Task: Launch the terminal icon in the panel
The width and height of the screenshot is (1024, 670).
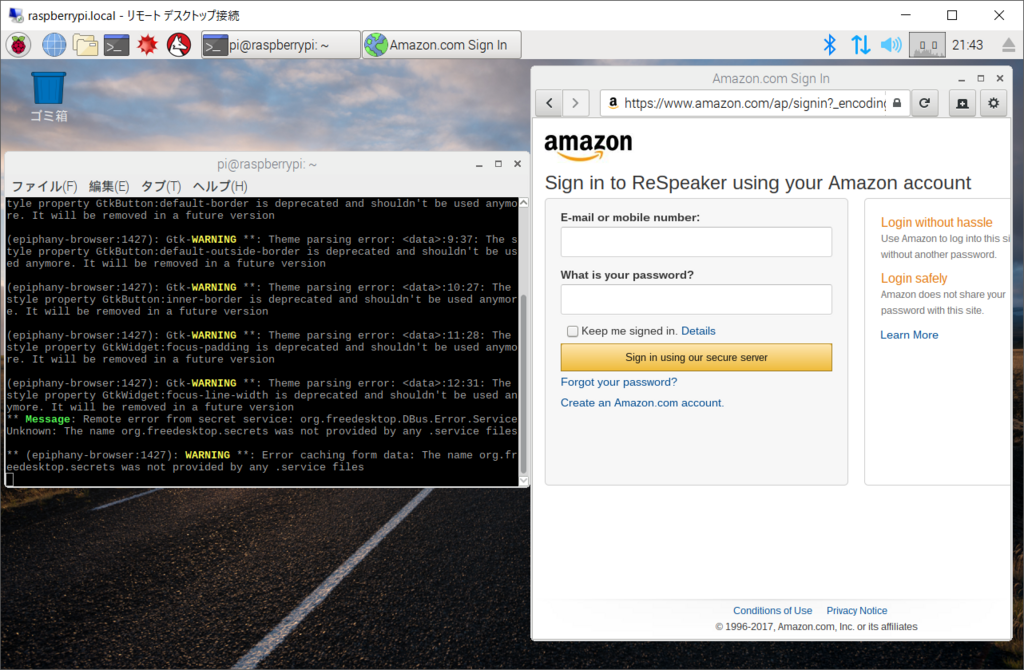Action: [x=116, y=45]
